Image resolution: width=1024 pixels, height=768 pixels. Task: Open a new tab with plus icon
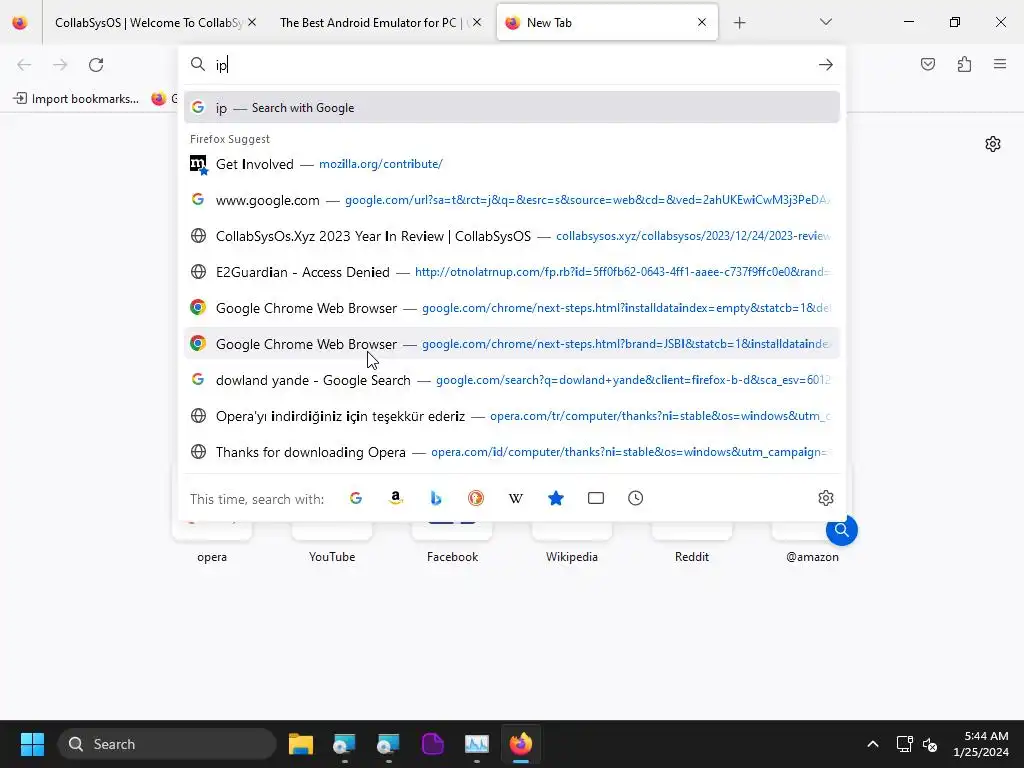(x=739, y=23)
